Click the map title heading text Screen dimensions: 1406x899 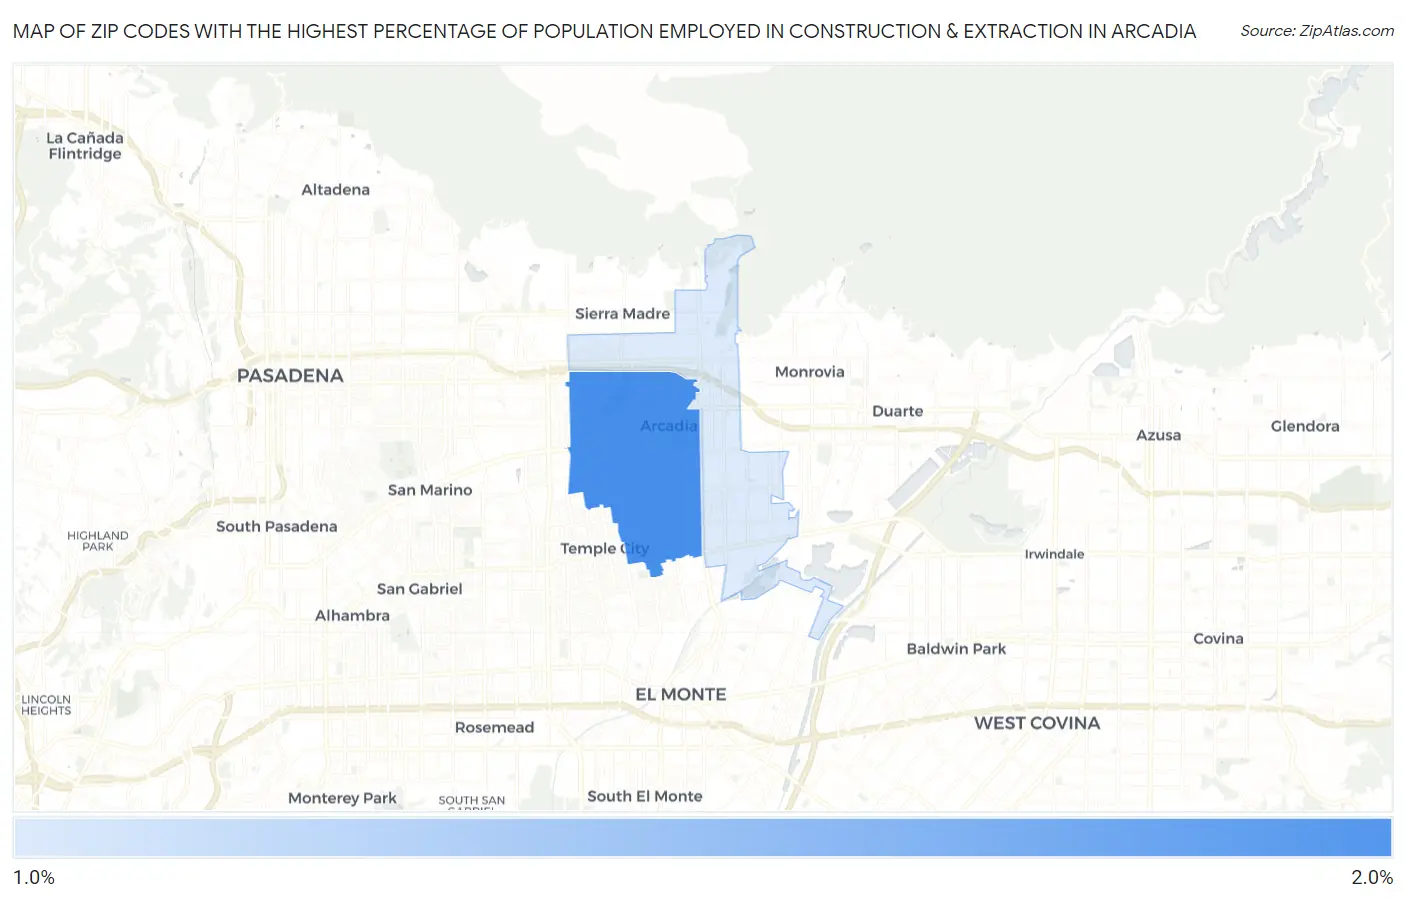604,31
